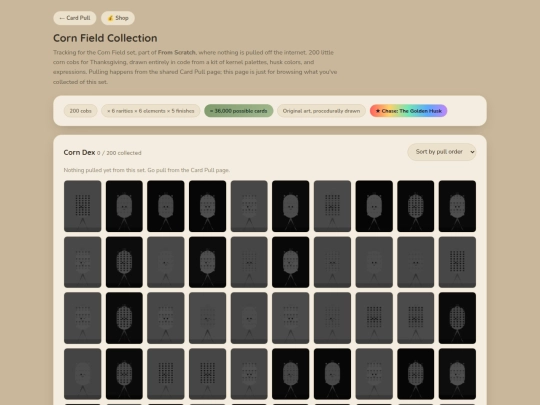Image resolution: width=540 pixels, height=405 pixels.
Task: Click the Corn Field Collection heading
Action: coord(105,38)
